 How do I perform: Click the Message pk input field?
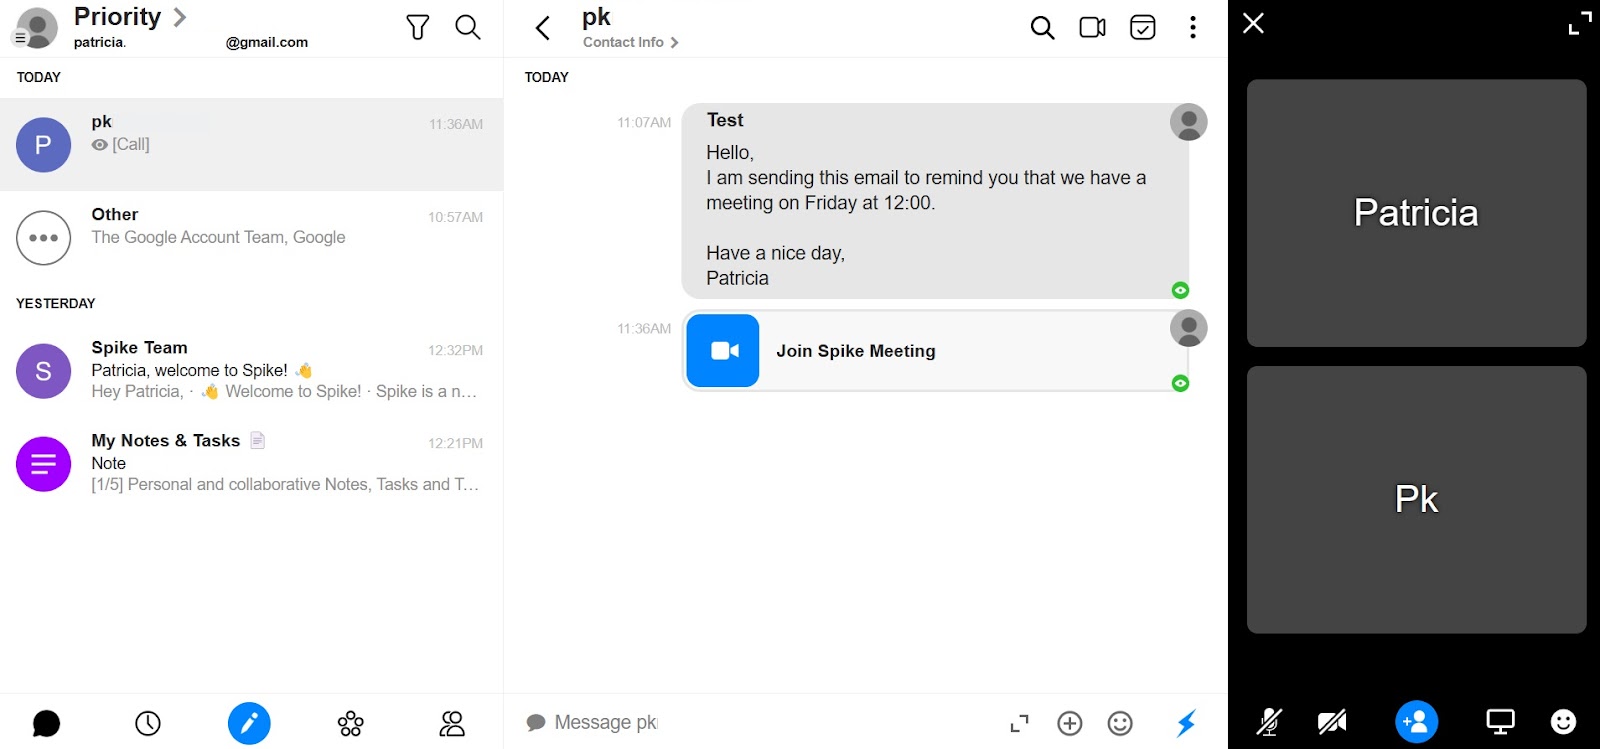click(760, 722)
